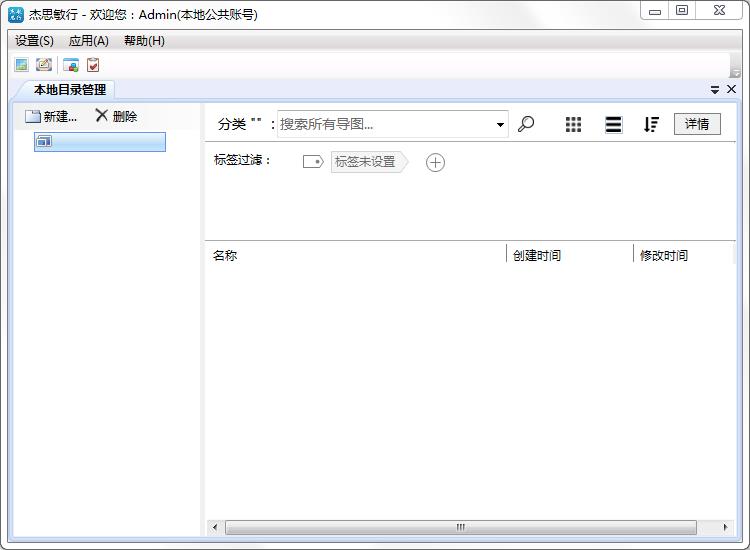Click the edit note toolbar icon
The width and height of the screenshot is (750, 550).
pyautogui.click(x=44, y=65)
